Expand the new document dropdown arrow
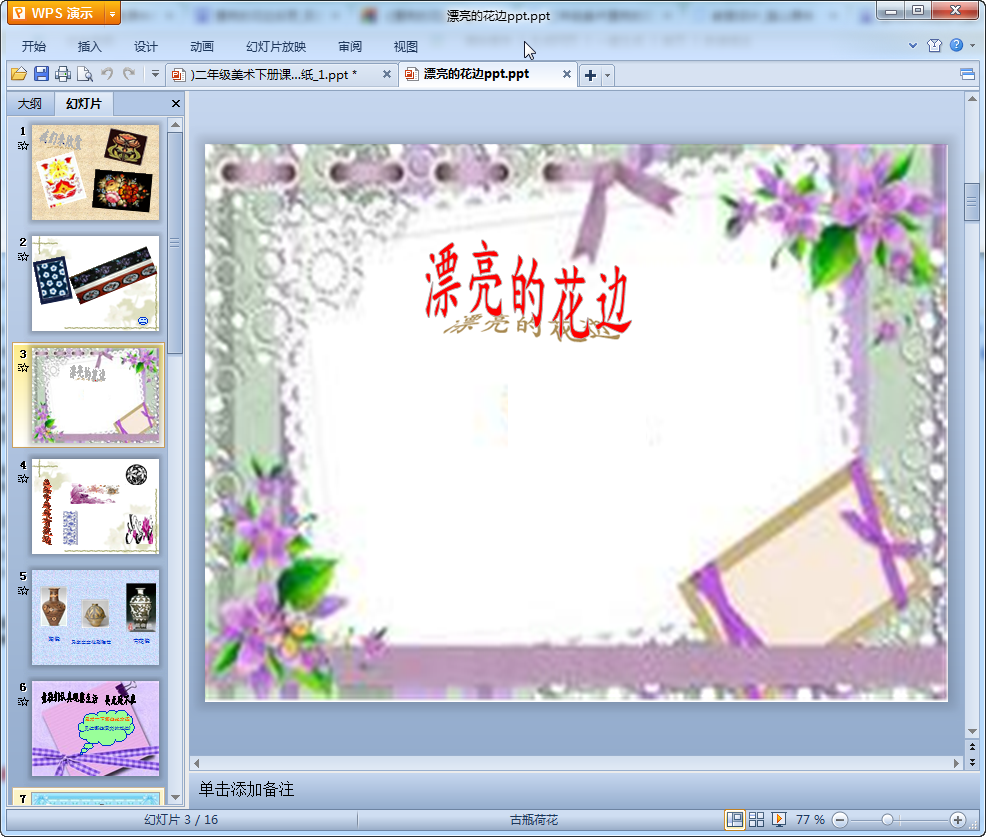Screen dimensions: 986x837 pyautogui.click(x=607, y=75)
